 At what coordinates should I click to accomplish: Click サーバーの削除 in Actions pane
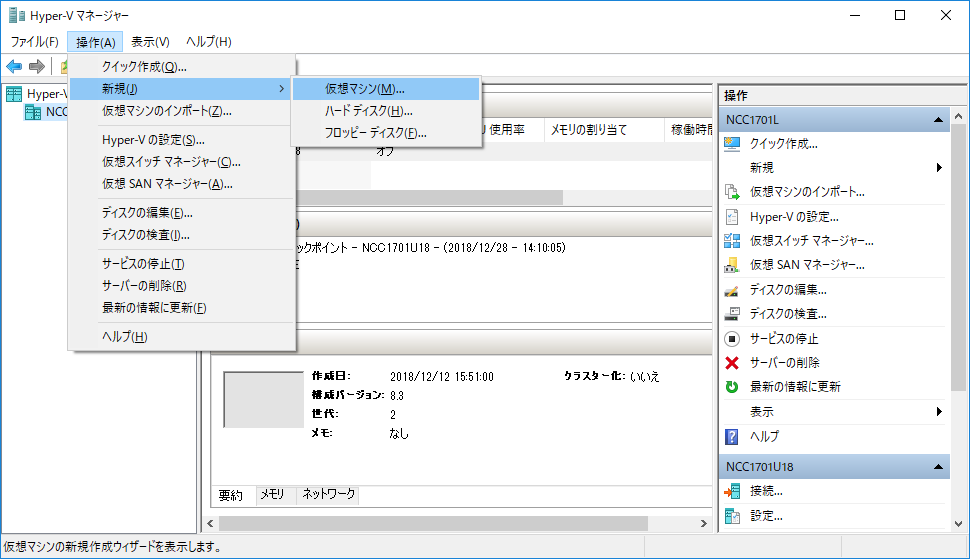(784, 362)
